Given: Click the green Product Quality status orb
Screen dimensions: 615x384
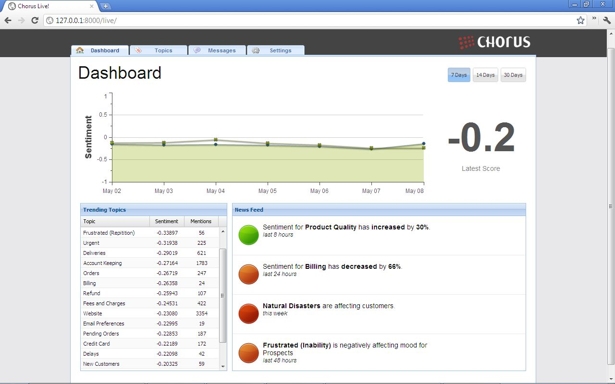Looking at the screenshot, I should [x=248, y=235].
